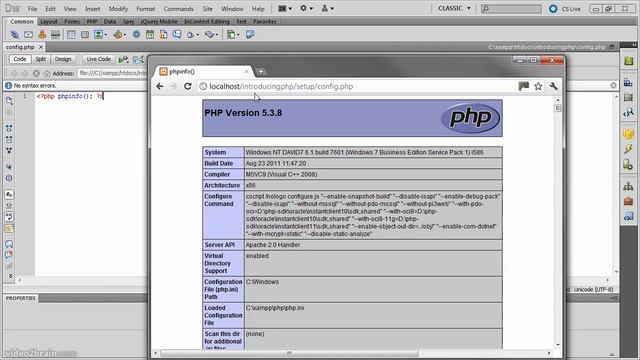640x360 pixels.
Task: Click the Dreamweaver search field
Action: pos(511,9)
